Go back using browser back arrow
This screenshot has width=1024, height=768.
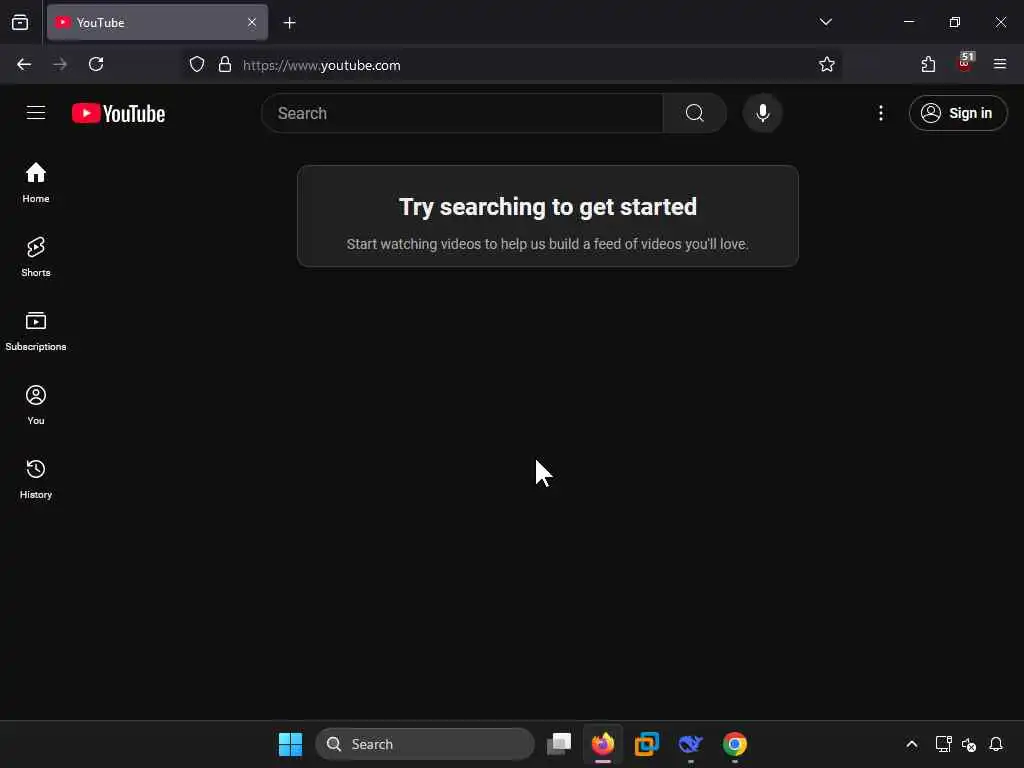click(x=24, y=64)
